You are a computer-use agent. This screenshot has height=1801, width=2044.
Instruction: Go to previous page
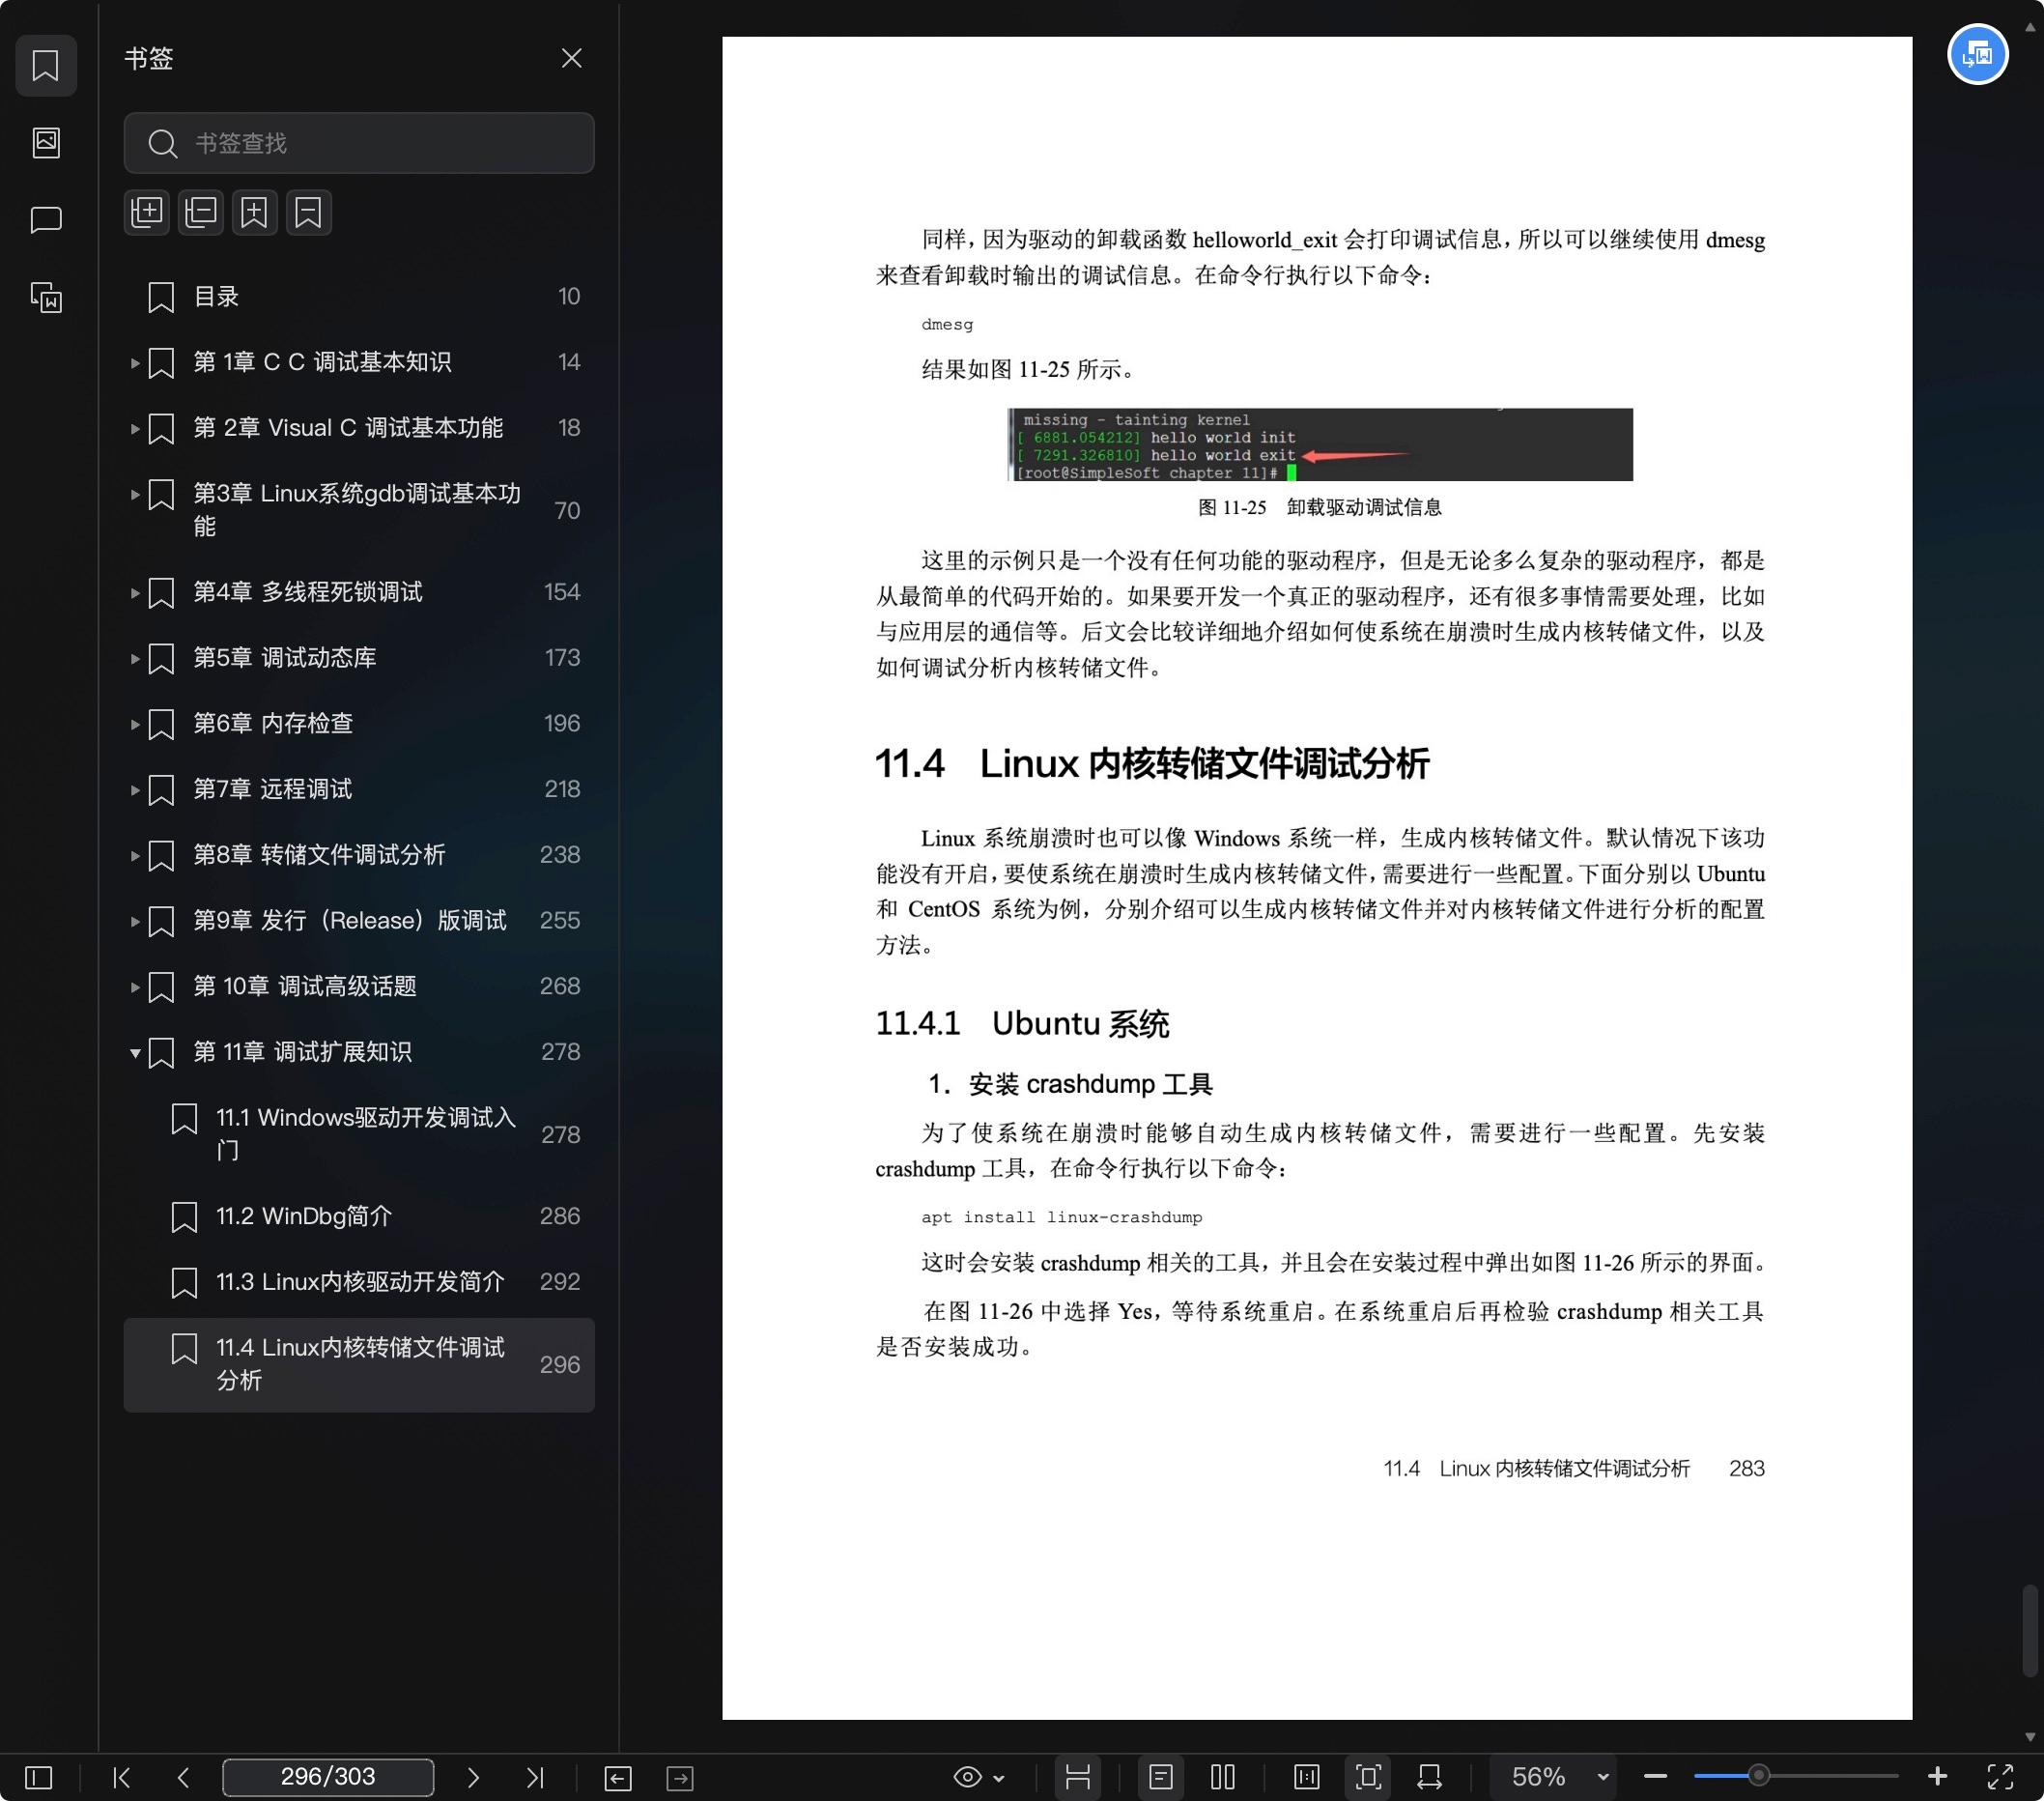click(x=183, y=1777)
